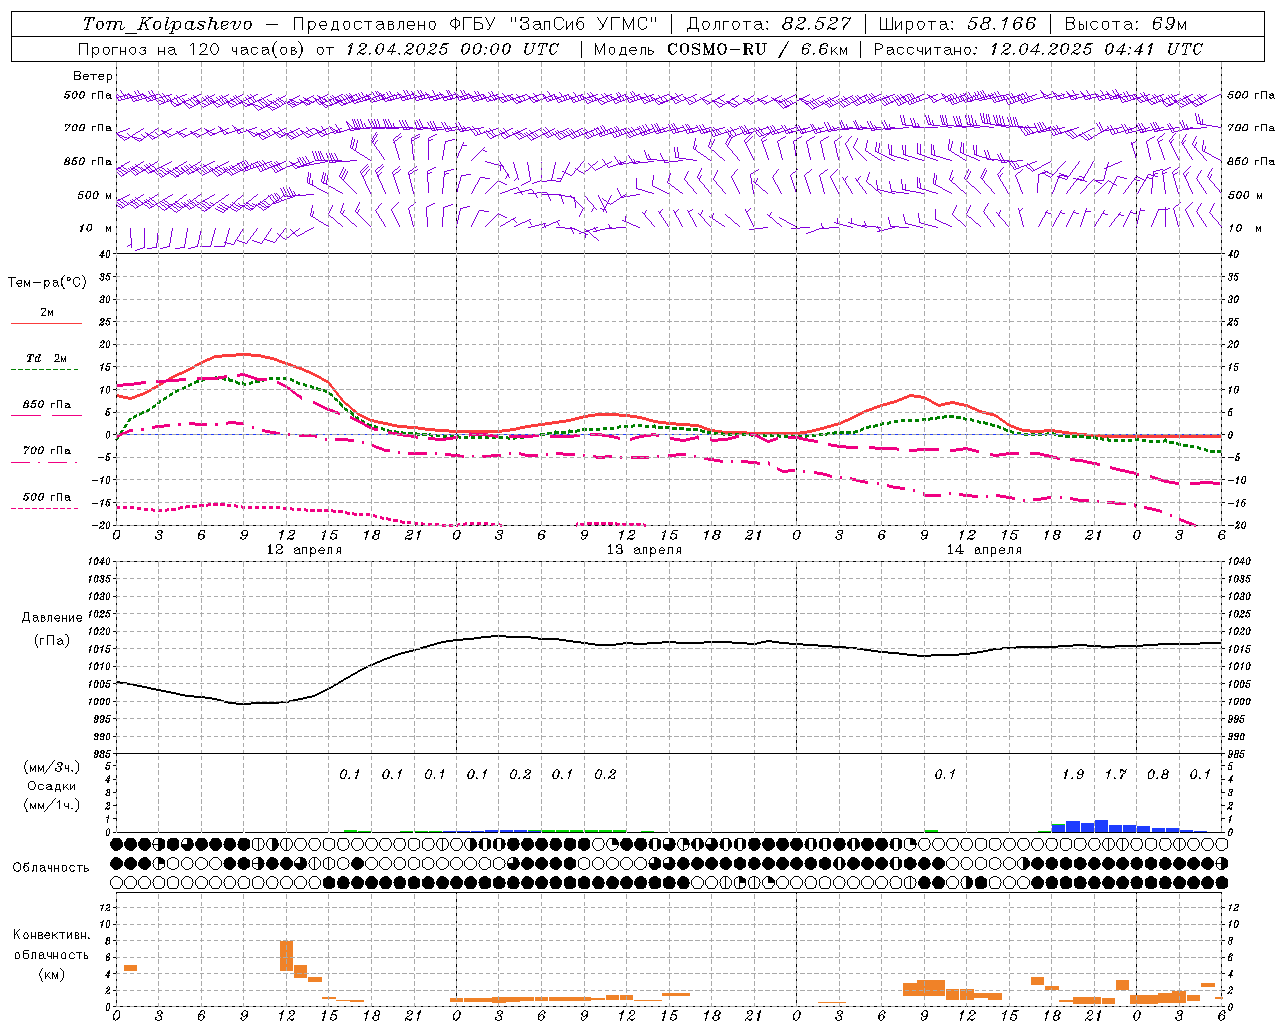Click the 13 апреля date label
1280x1024 pixels.
click(x=643, y=550)
